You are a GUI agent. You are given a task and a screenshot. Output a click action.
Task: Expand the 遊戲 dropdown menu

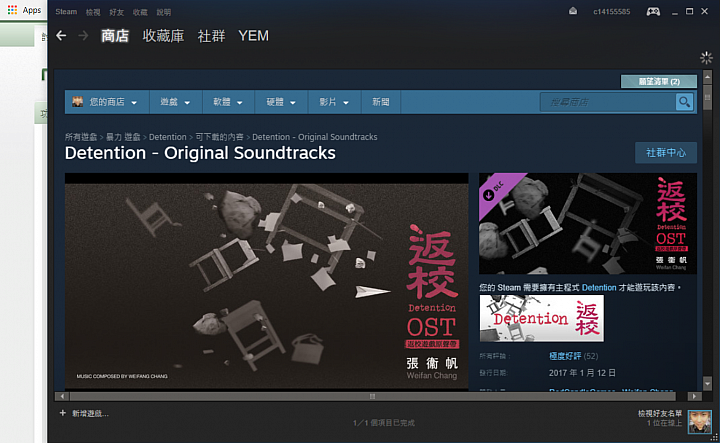coord(175,102)
